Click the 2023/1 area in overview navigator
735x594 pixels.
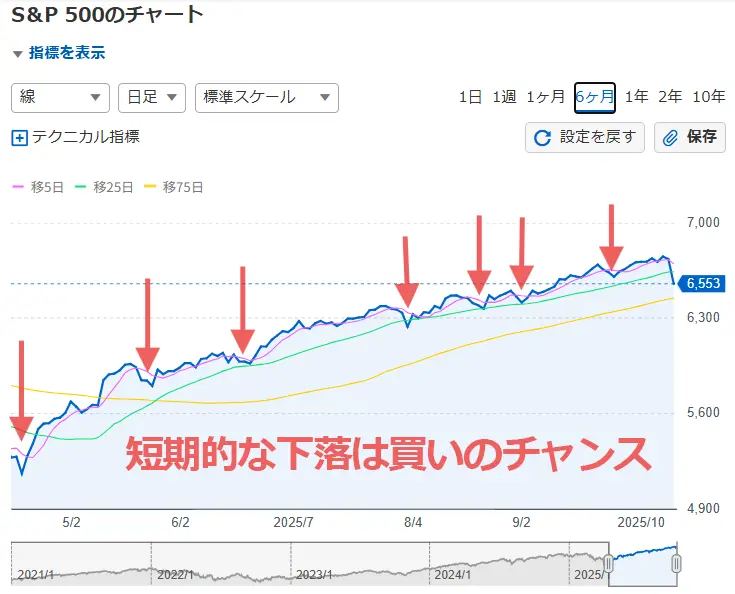click(314, 575)
